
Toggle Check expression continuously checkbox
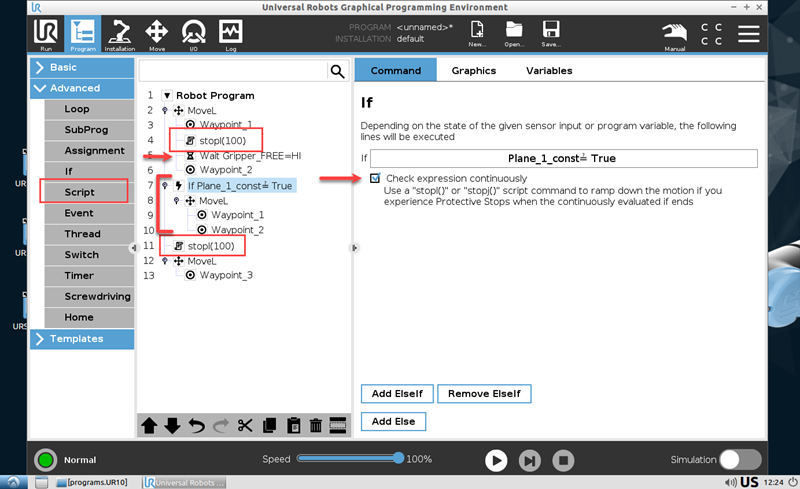375,178
